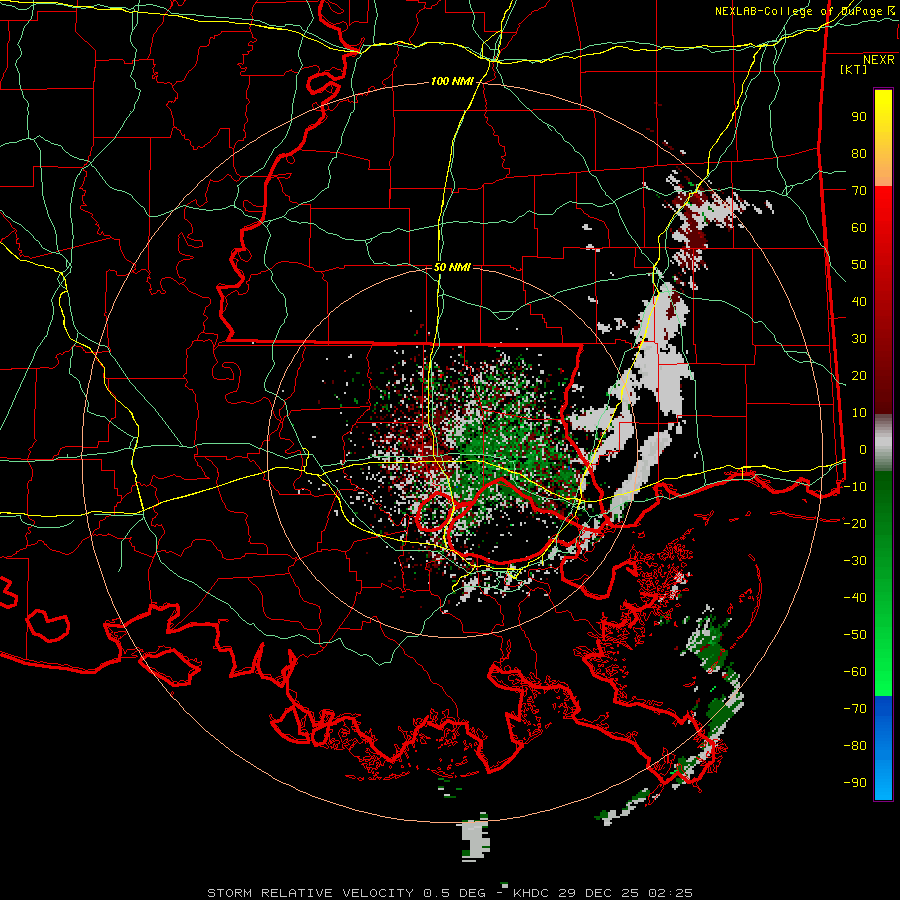900x900 pixels.
Task: Click the -30 value on the velocity scale
Action: tap(855, 561)
